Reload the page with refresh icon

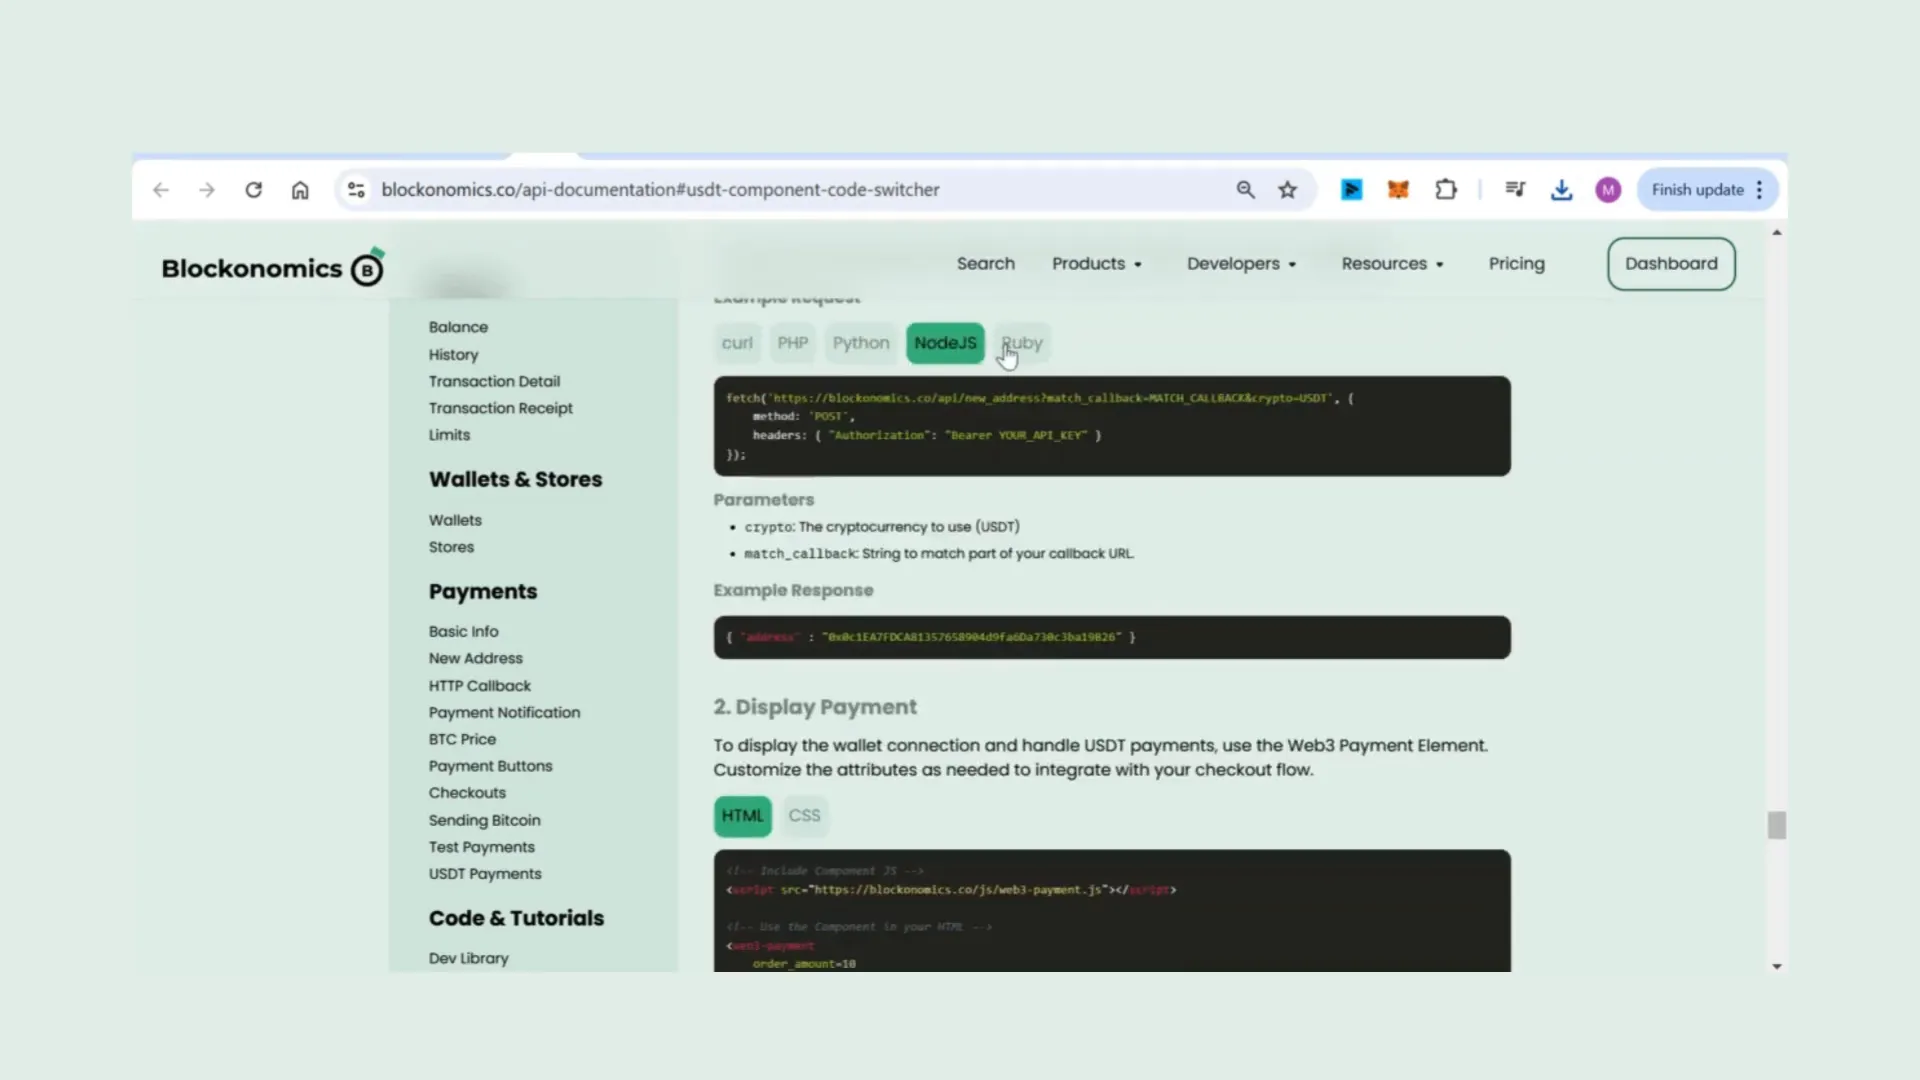pyautogui.click(x=254, y=190)
